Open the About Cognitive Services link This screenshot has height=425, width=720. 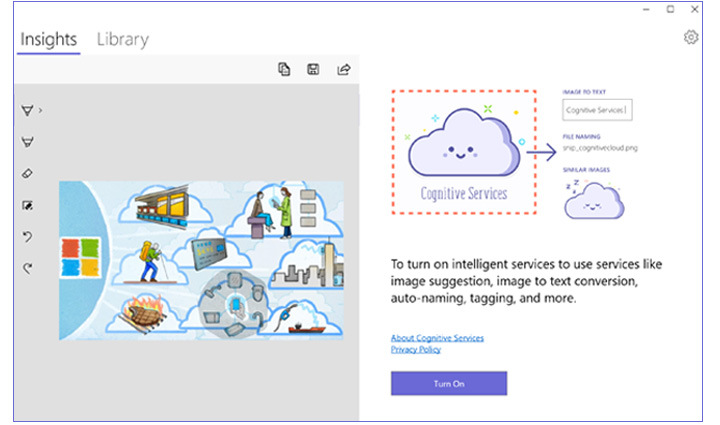pyautogui.click(x=437, y=338)
